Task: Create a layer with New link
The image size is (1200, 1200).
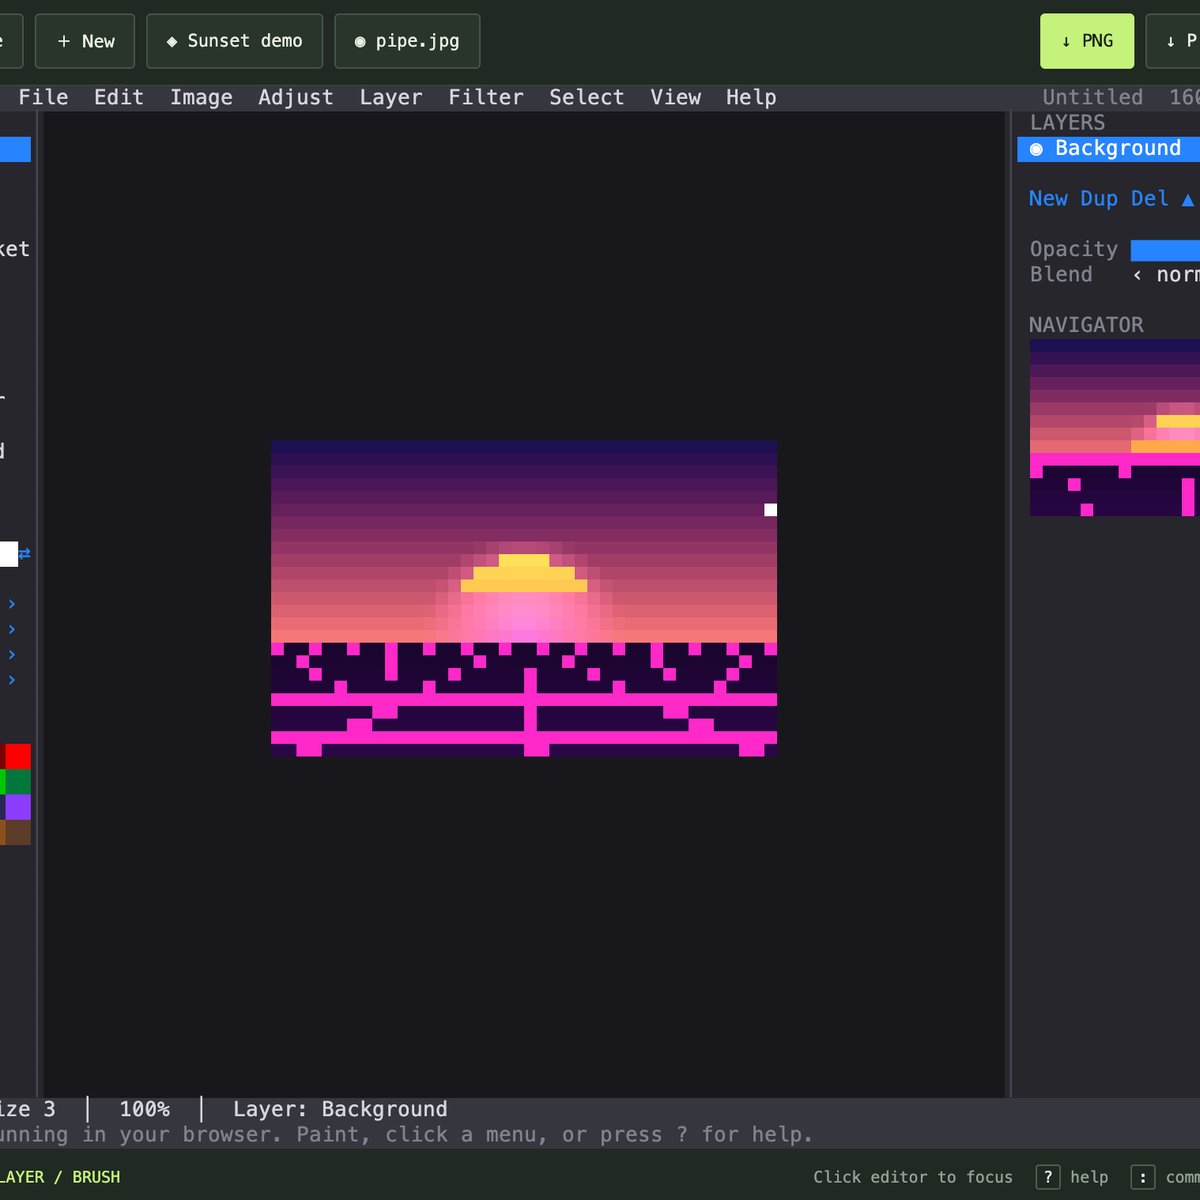Action: [1048, 199]
